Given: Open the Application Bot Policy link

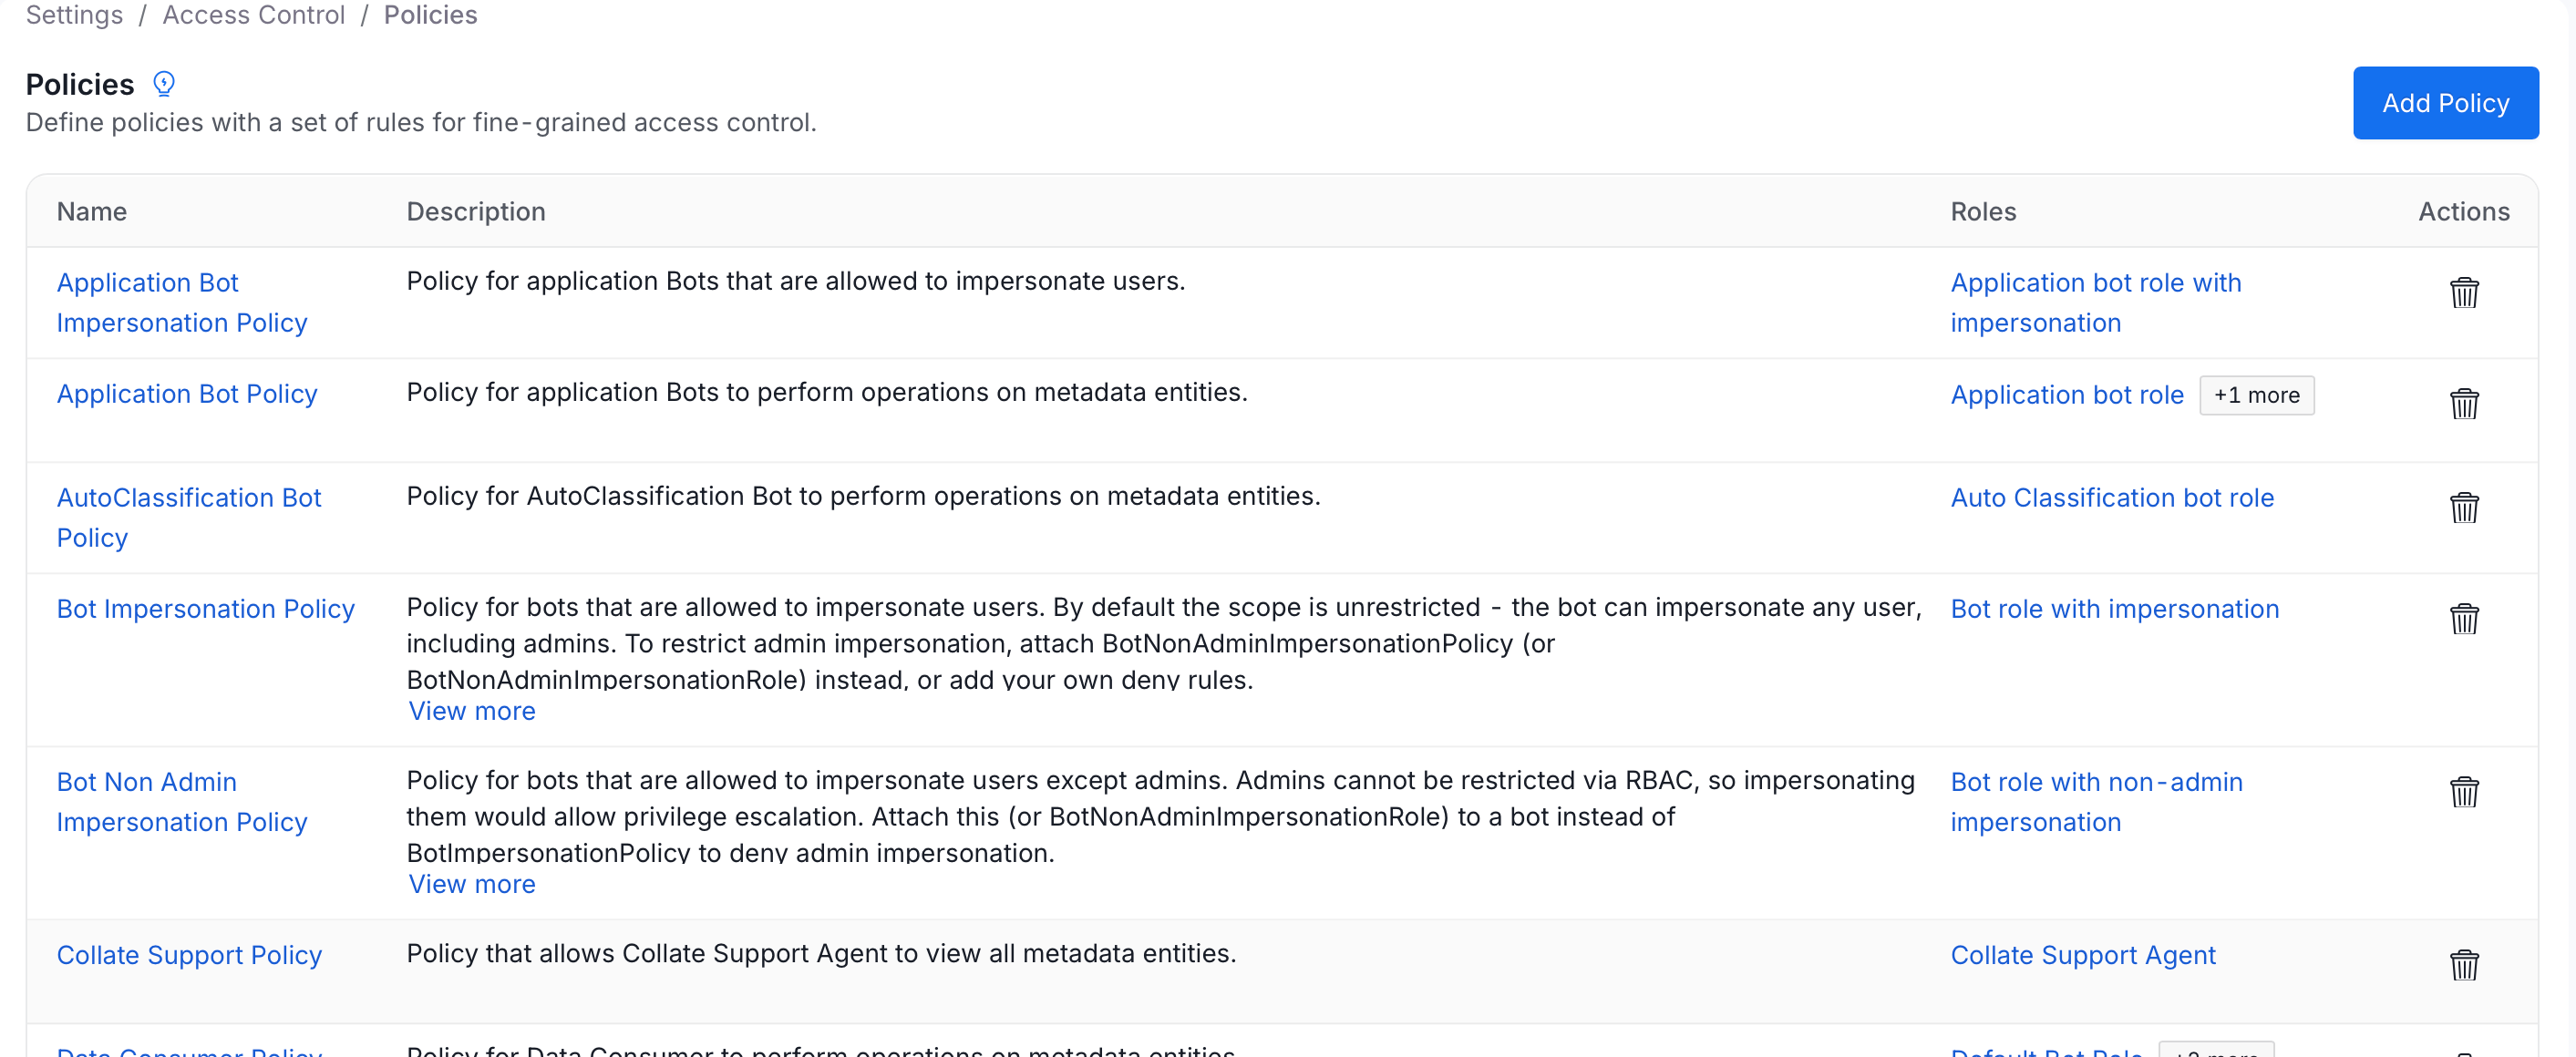Looking at the screenshot, I should pyautogui.click(x=187, y=394).
